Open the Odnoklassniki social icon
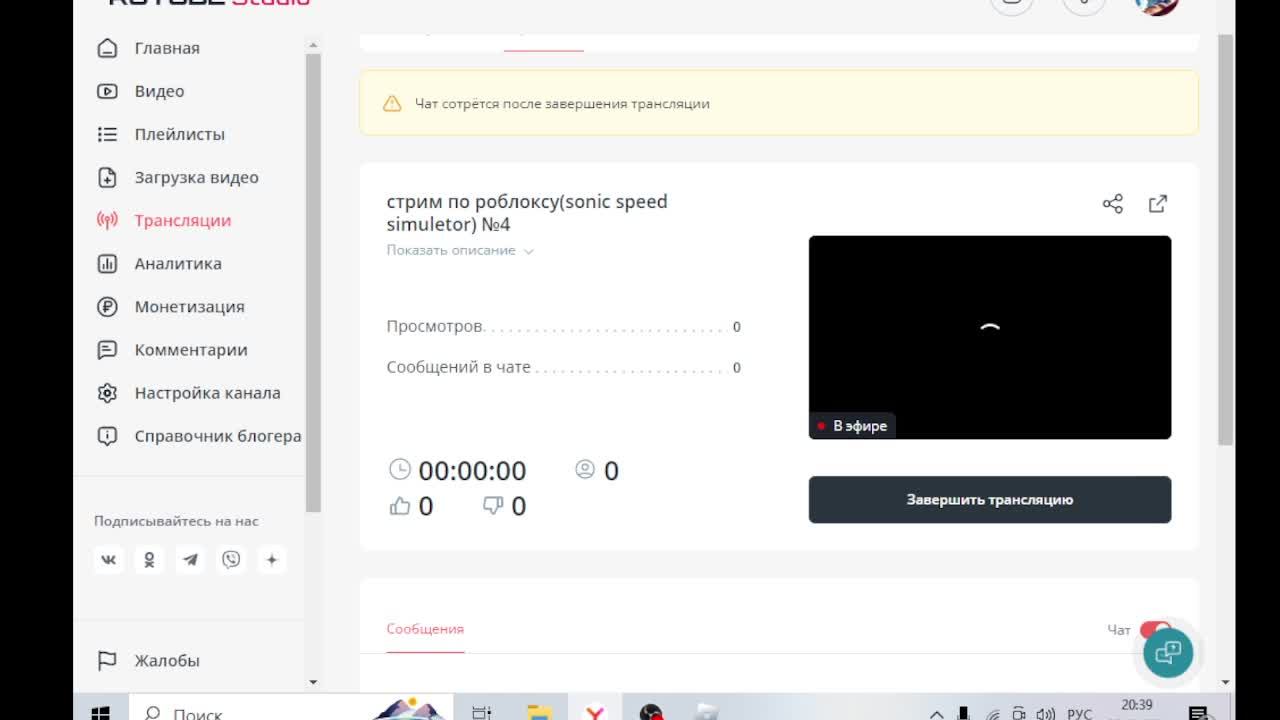 click(149, 560)
